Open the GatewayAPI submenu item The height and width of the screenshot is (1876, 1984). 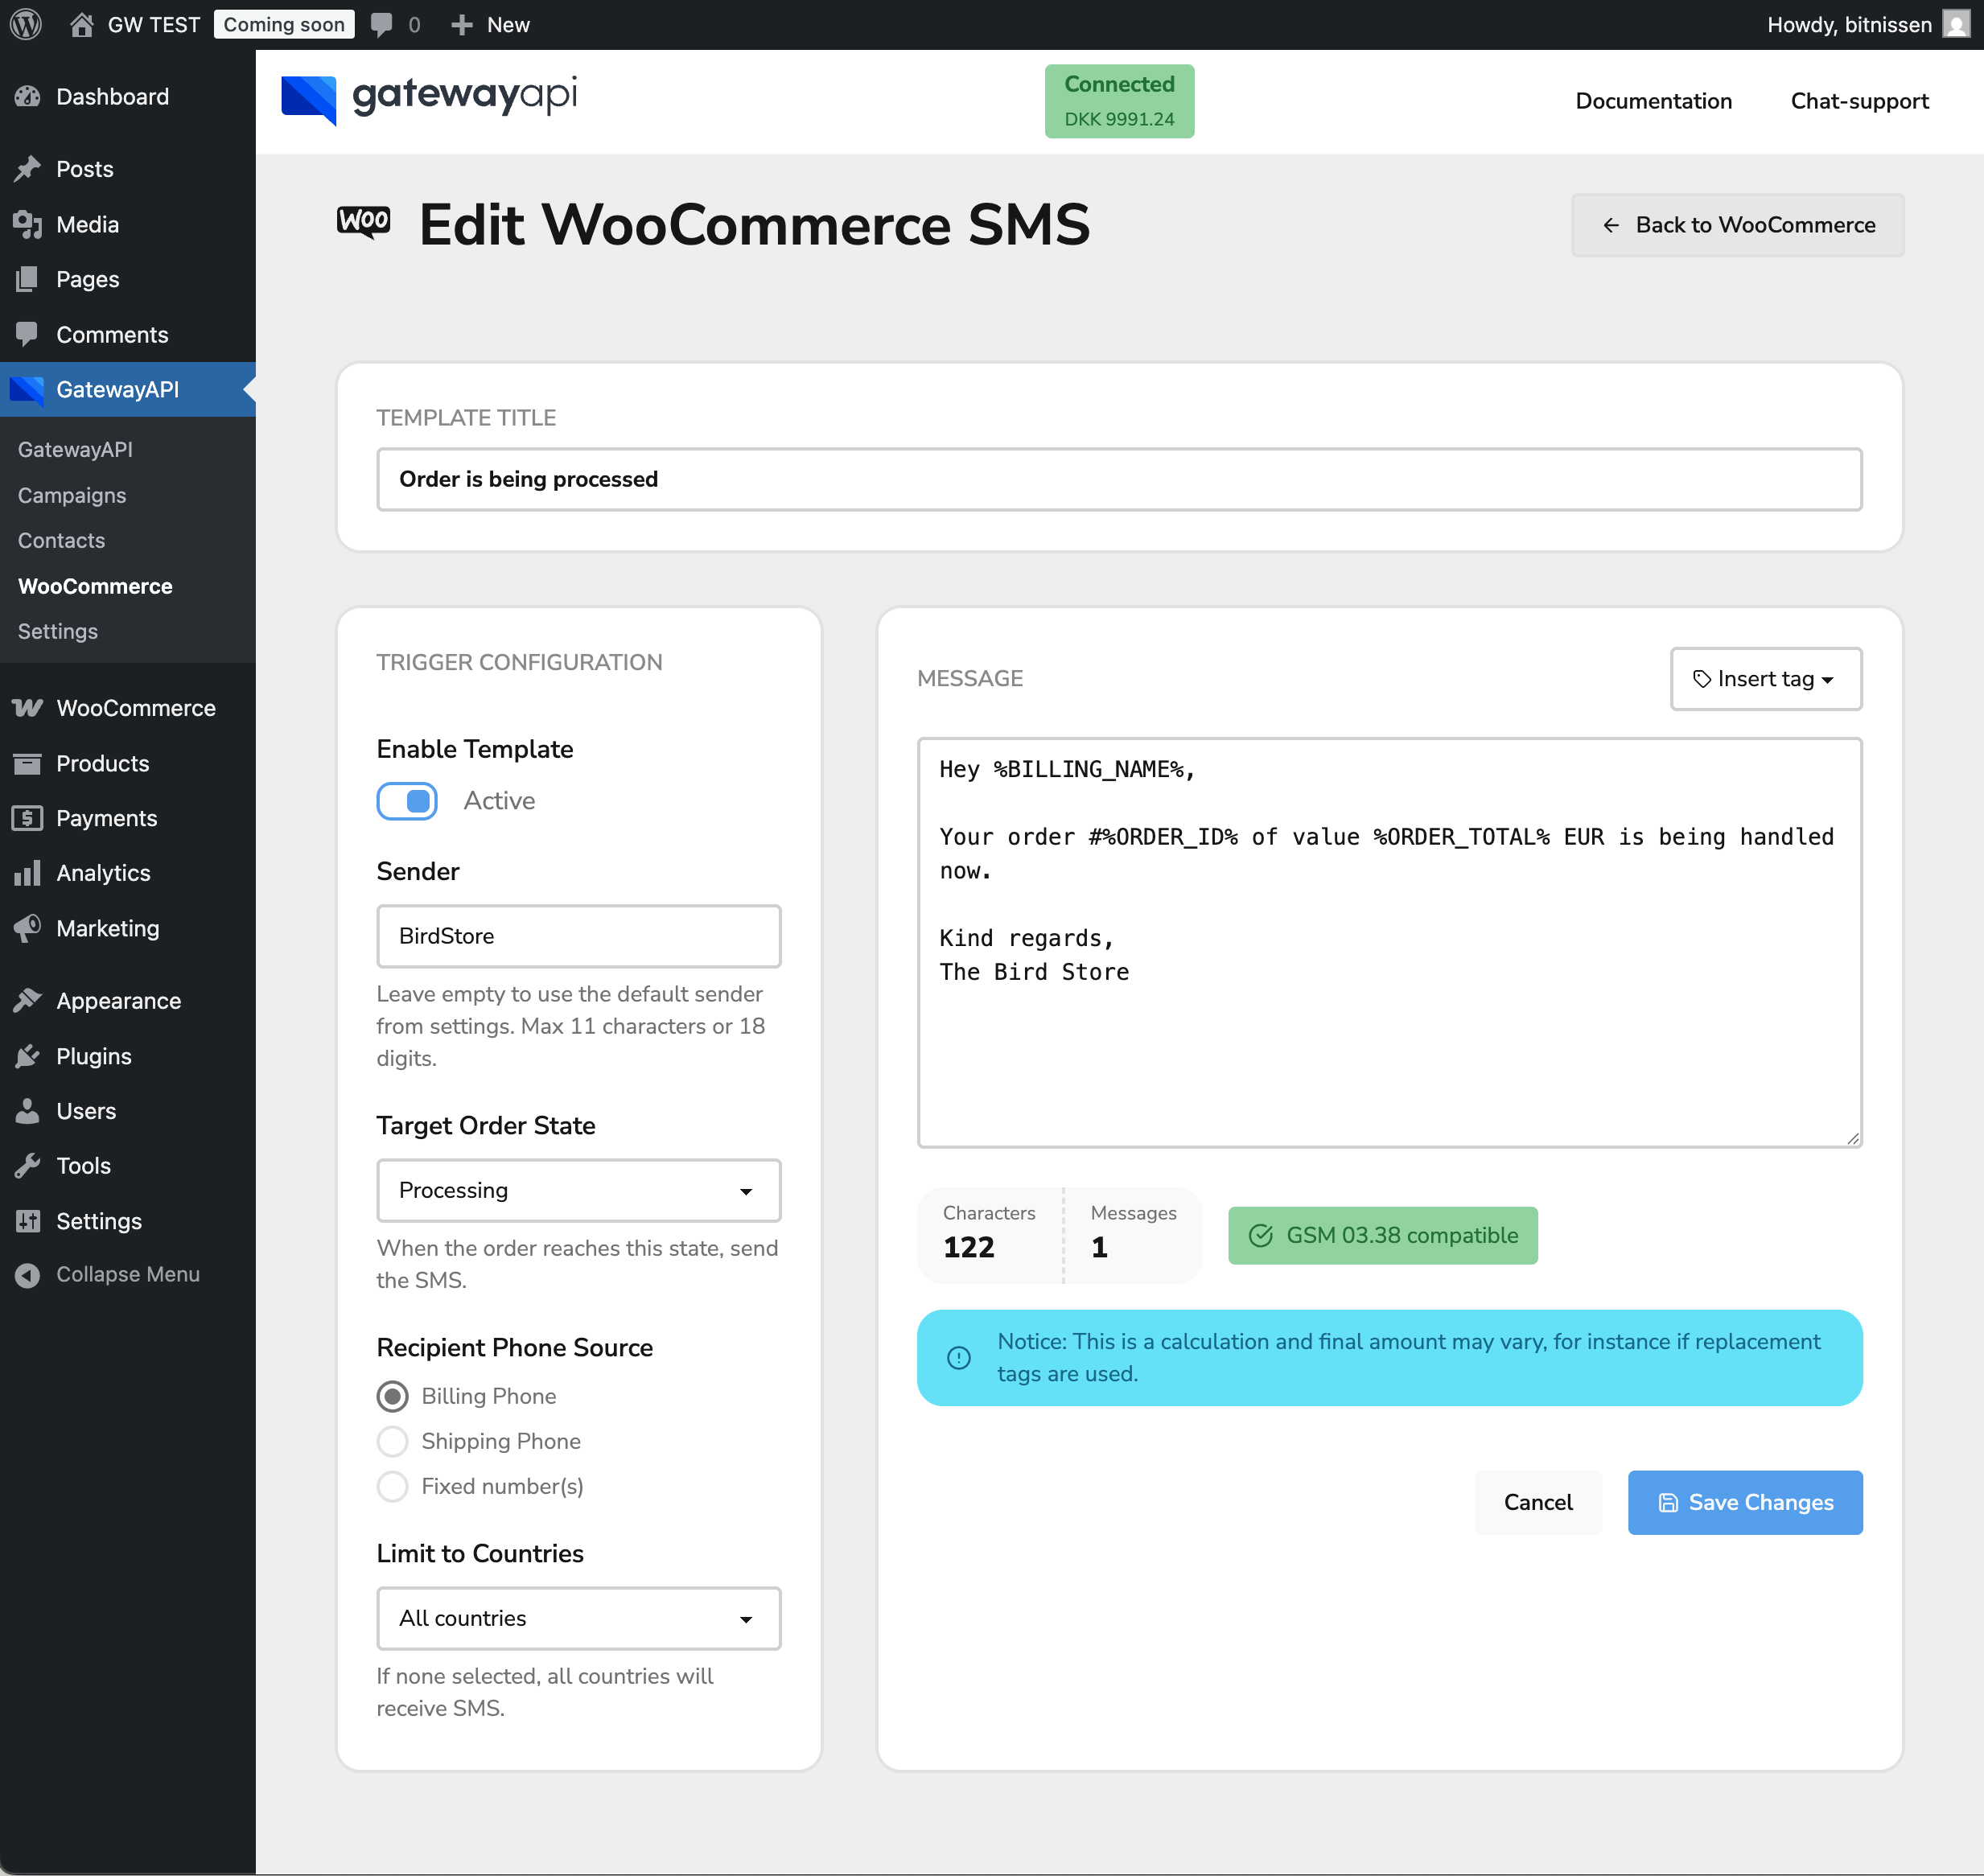(x=75, y=449)
